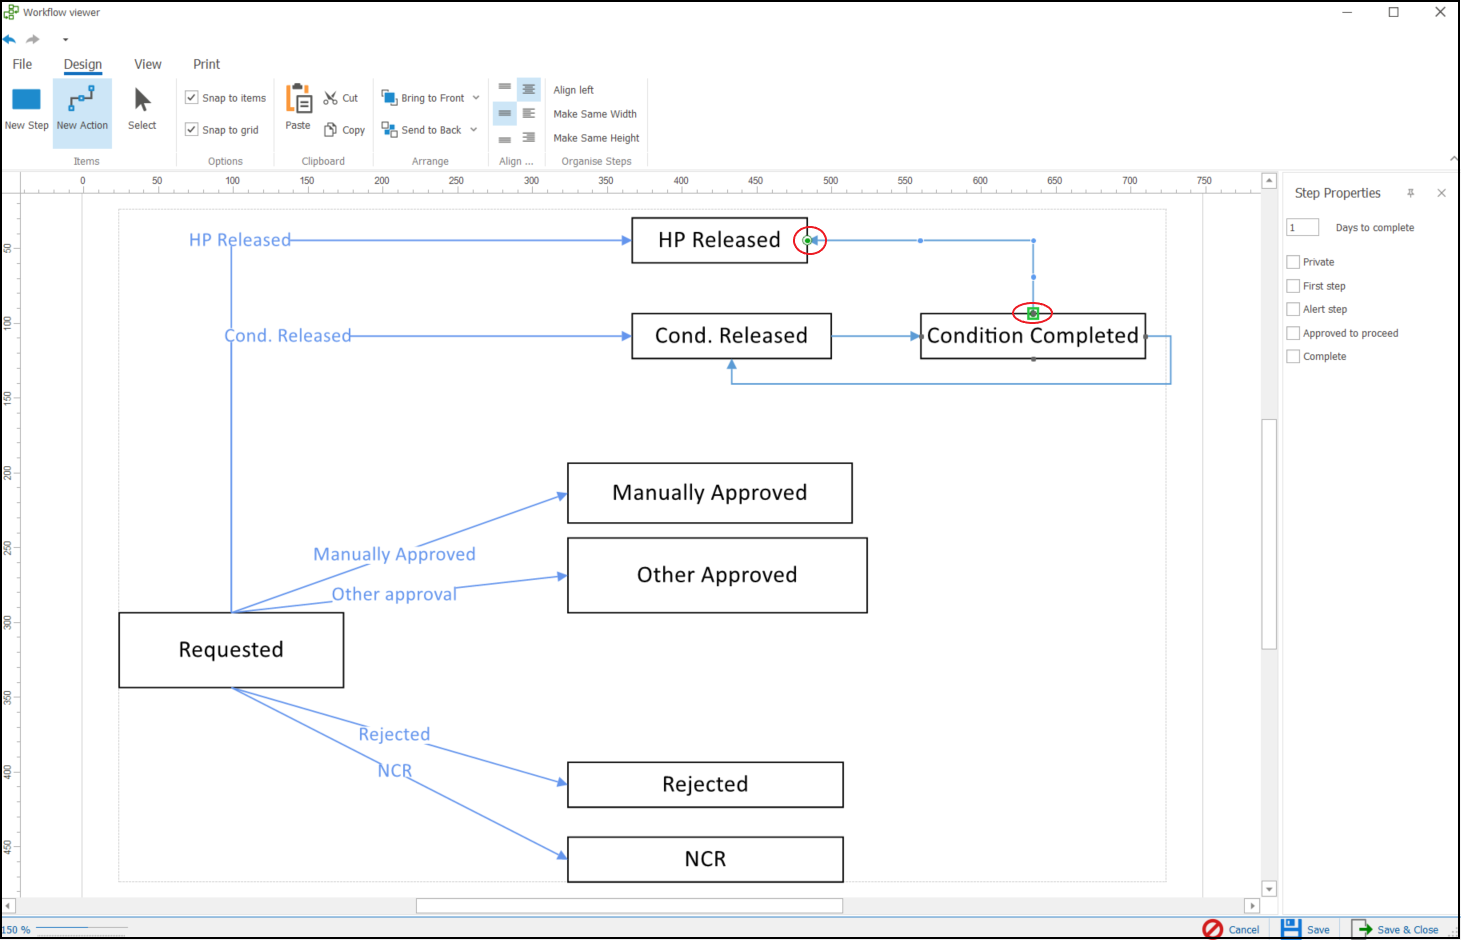
Task: Right-align steps icon in Align group
Action: [529, 138]
